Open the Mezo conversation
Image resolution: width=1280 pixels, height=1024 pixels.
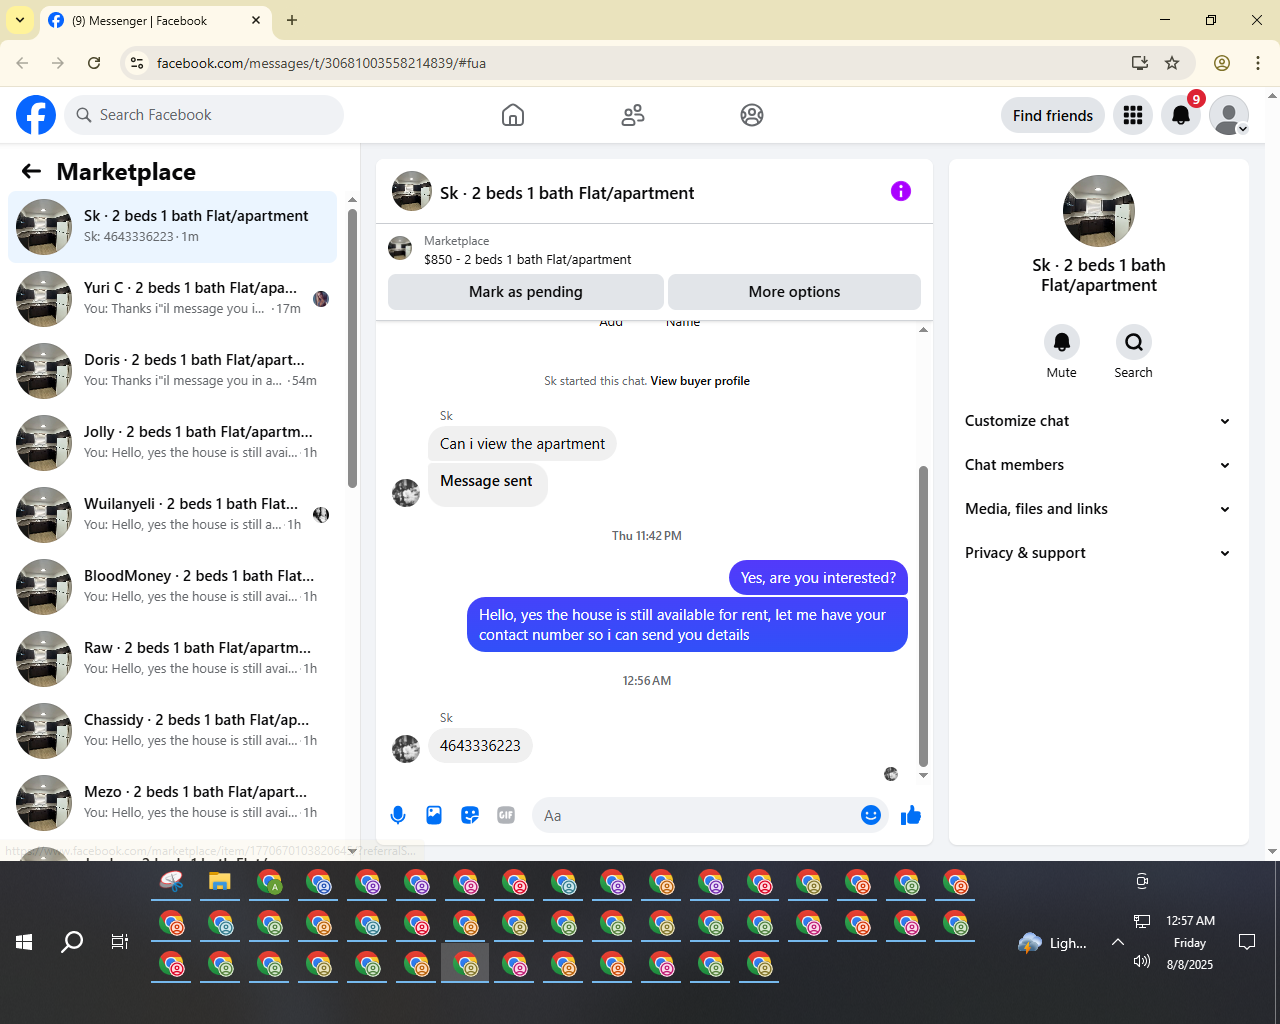[x=172, y=803]
